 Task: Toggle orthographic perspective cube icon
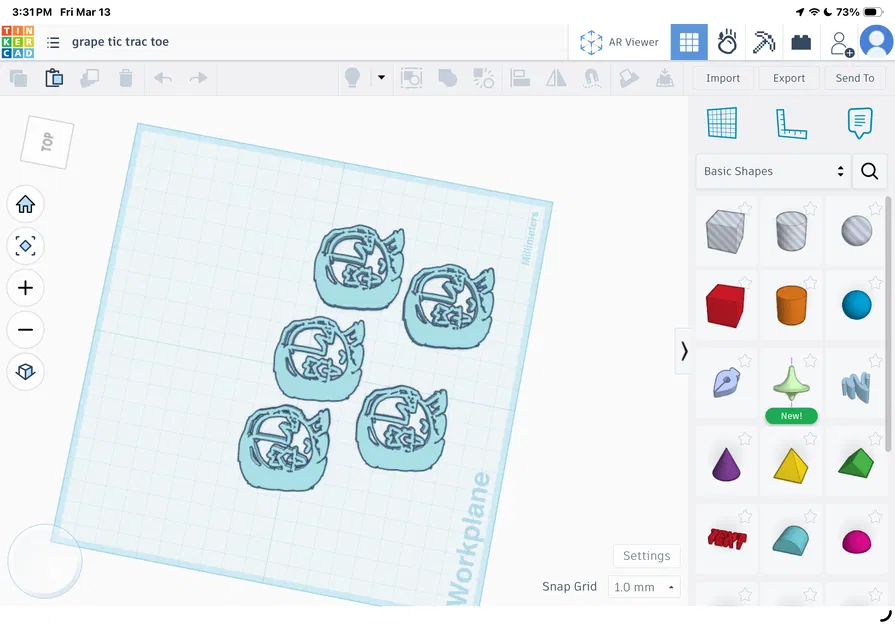coord(25,372)
